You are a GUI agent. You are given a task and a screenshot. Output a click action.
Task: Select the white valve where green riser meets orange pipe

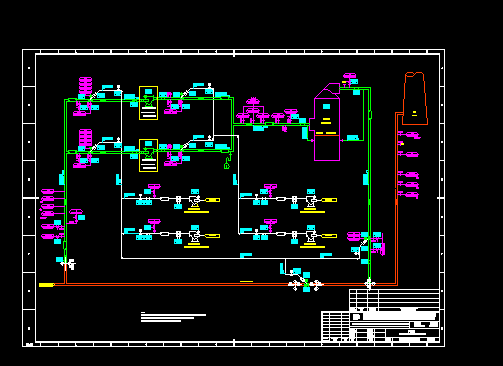(x=369, y=284)
